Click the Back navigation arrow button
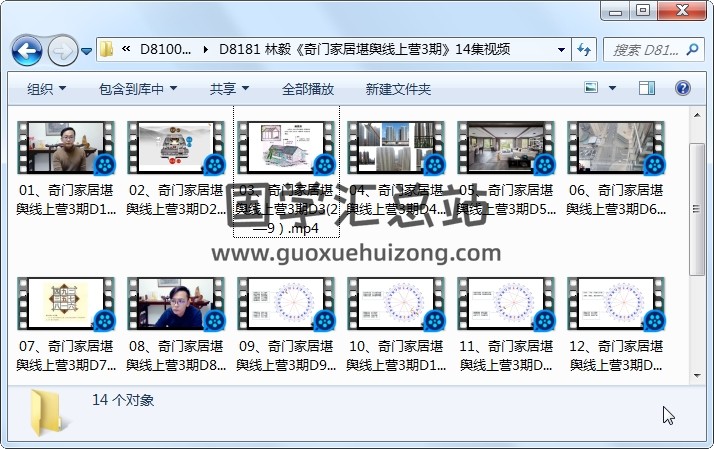This screenshot has height=449, width=714. 26,49
